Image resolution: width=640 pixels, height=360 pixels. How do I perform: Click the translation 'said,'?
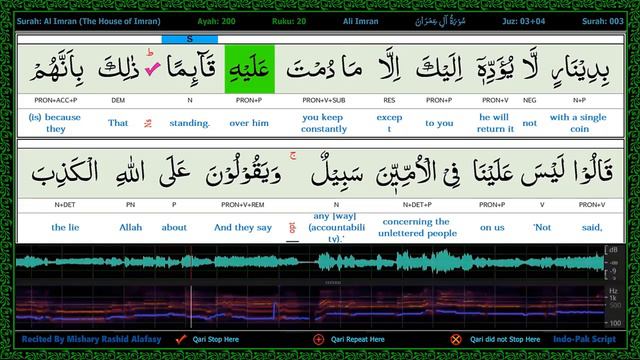tap(592, 227)
